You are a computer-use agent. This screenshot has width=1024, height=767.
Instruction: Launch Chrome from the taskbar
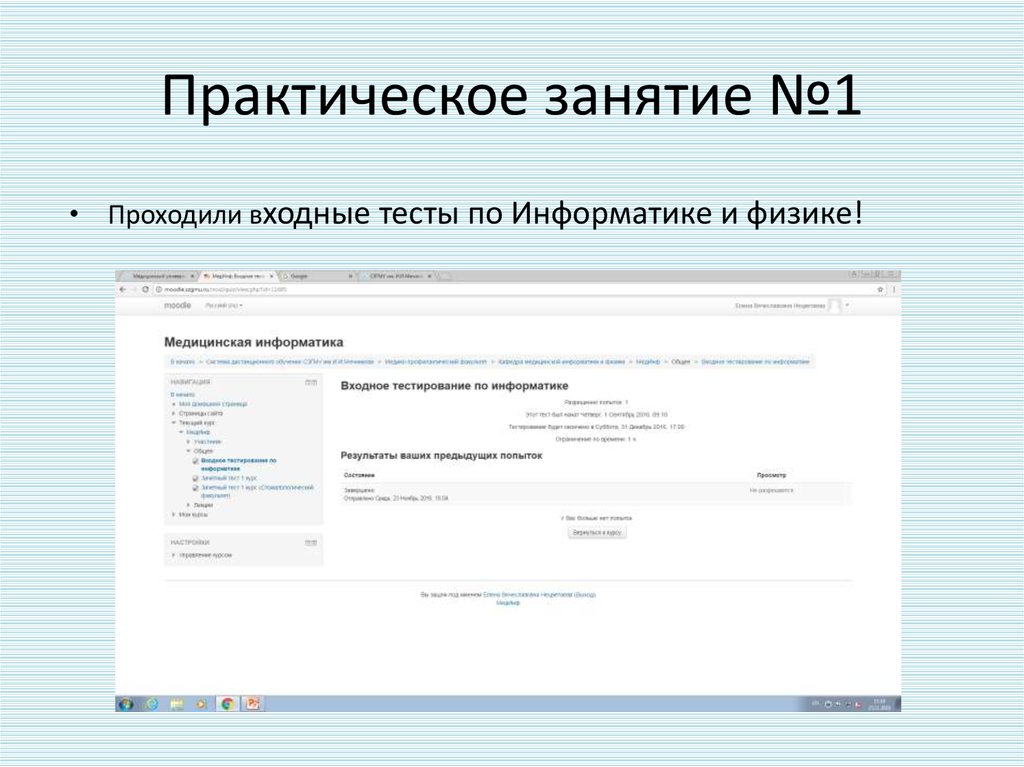click(227, 703)
